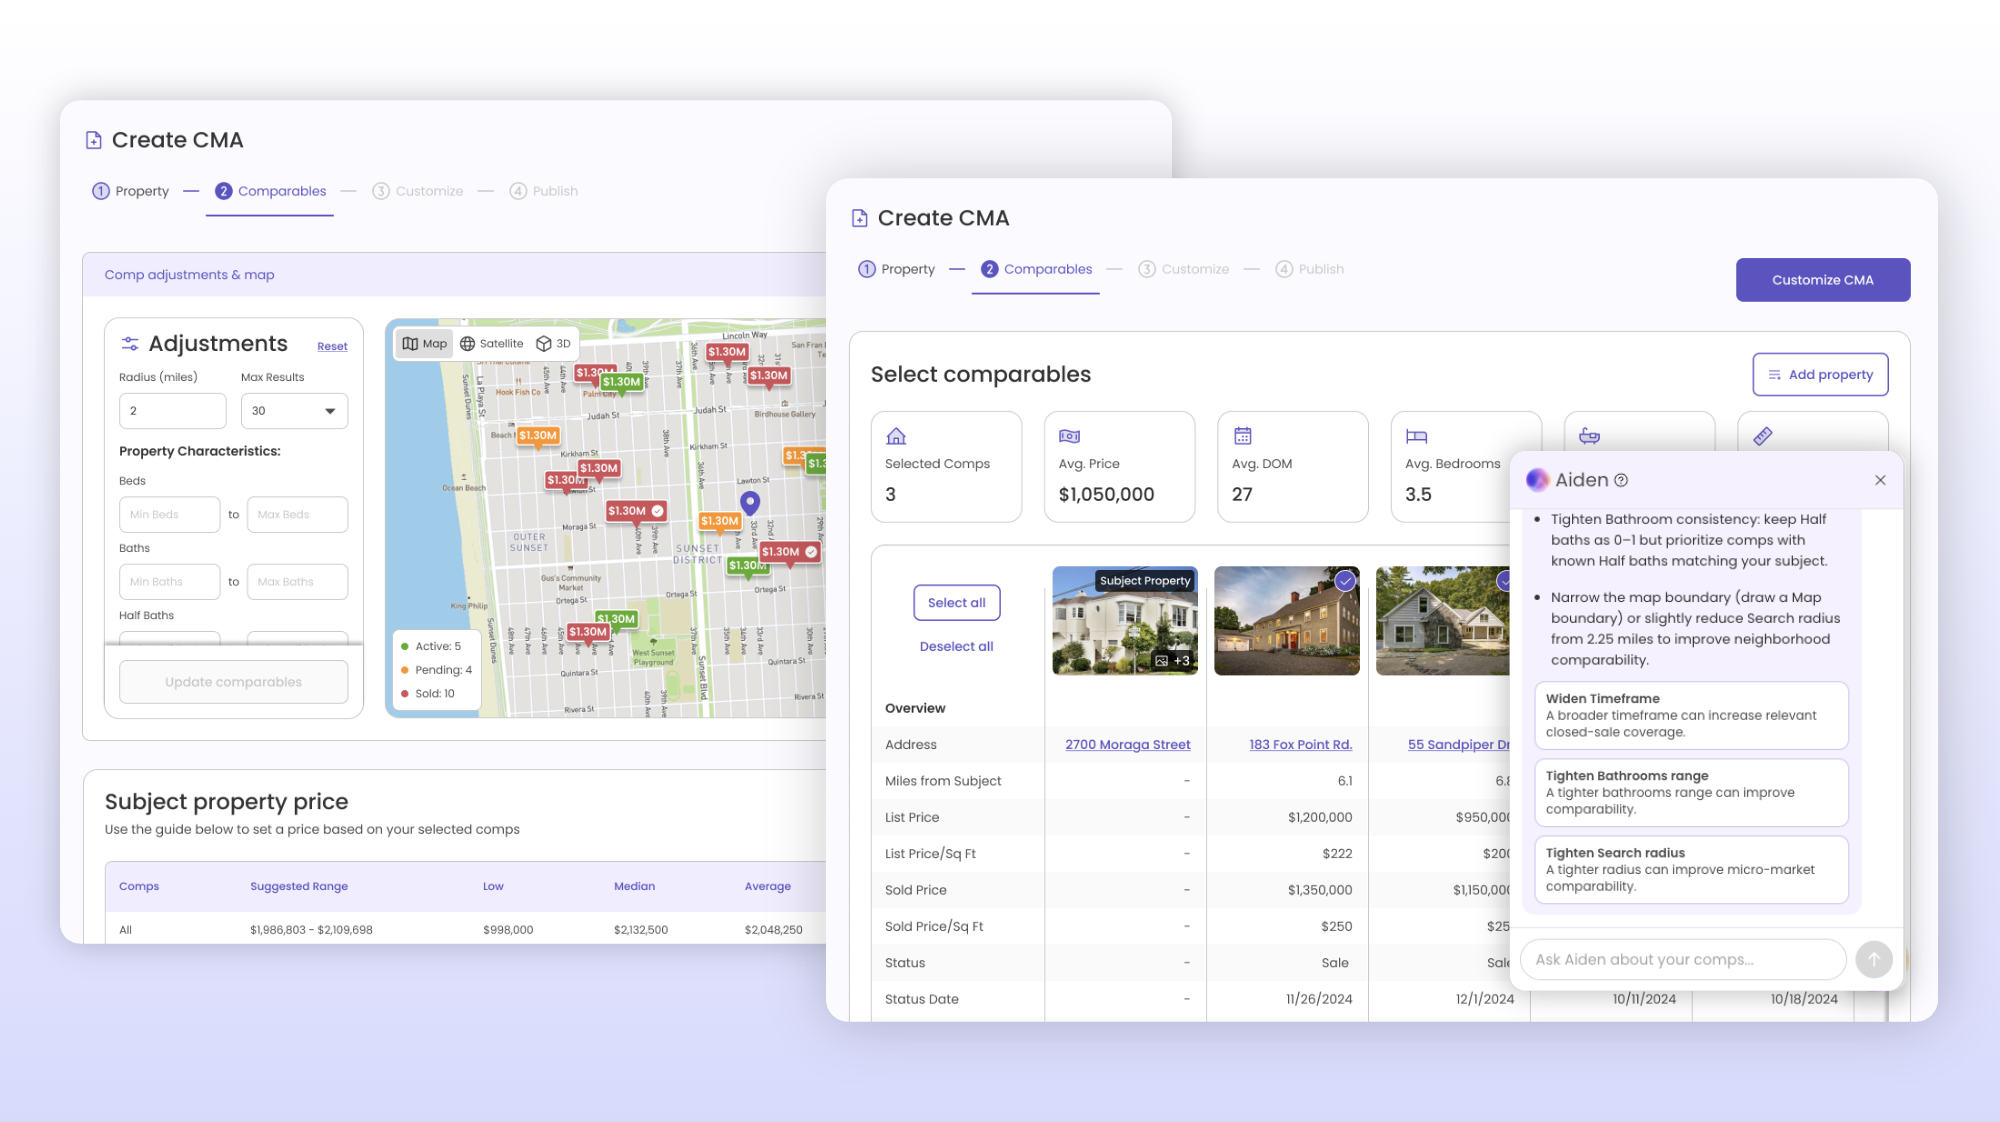Click the blue subject property map pin
The height and width of the screenshot is (1122, 2000).
point(749,501)
